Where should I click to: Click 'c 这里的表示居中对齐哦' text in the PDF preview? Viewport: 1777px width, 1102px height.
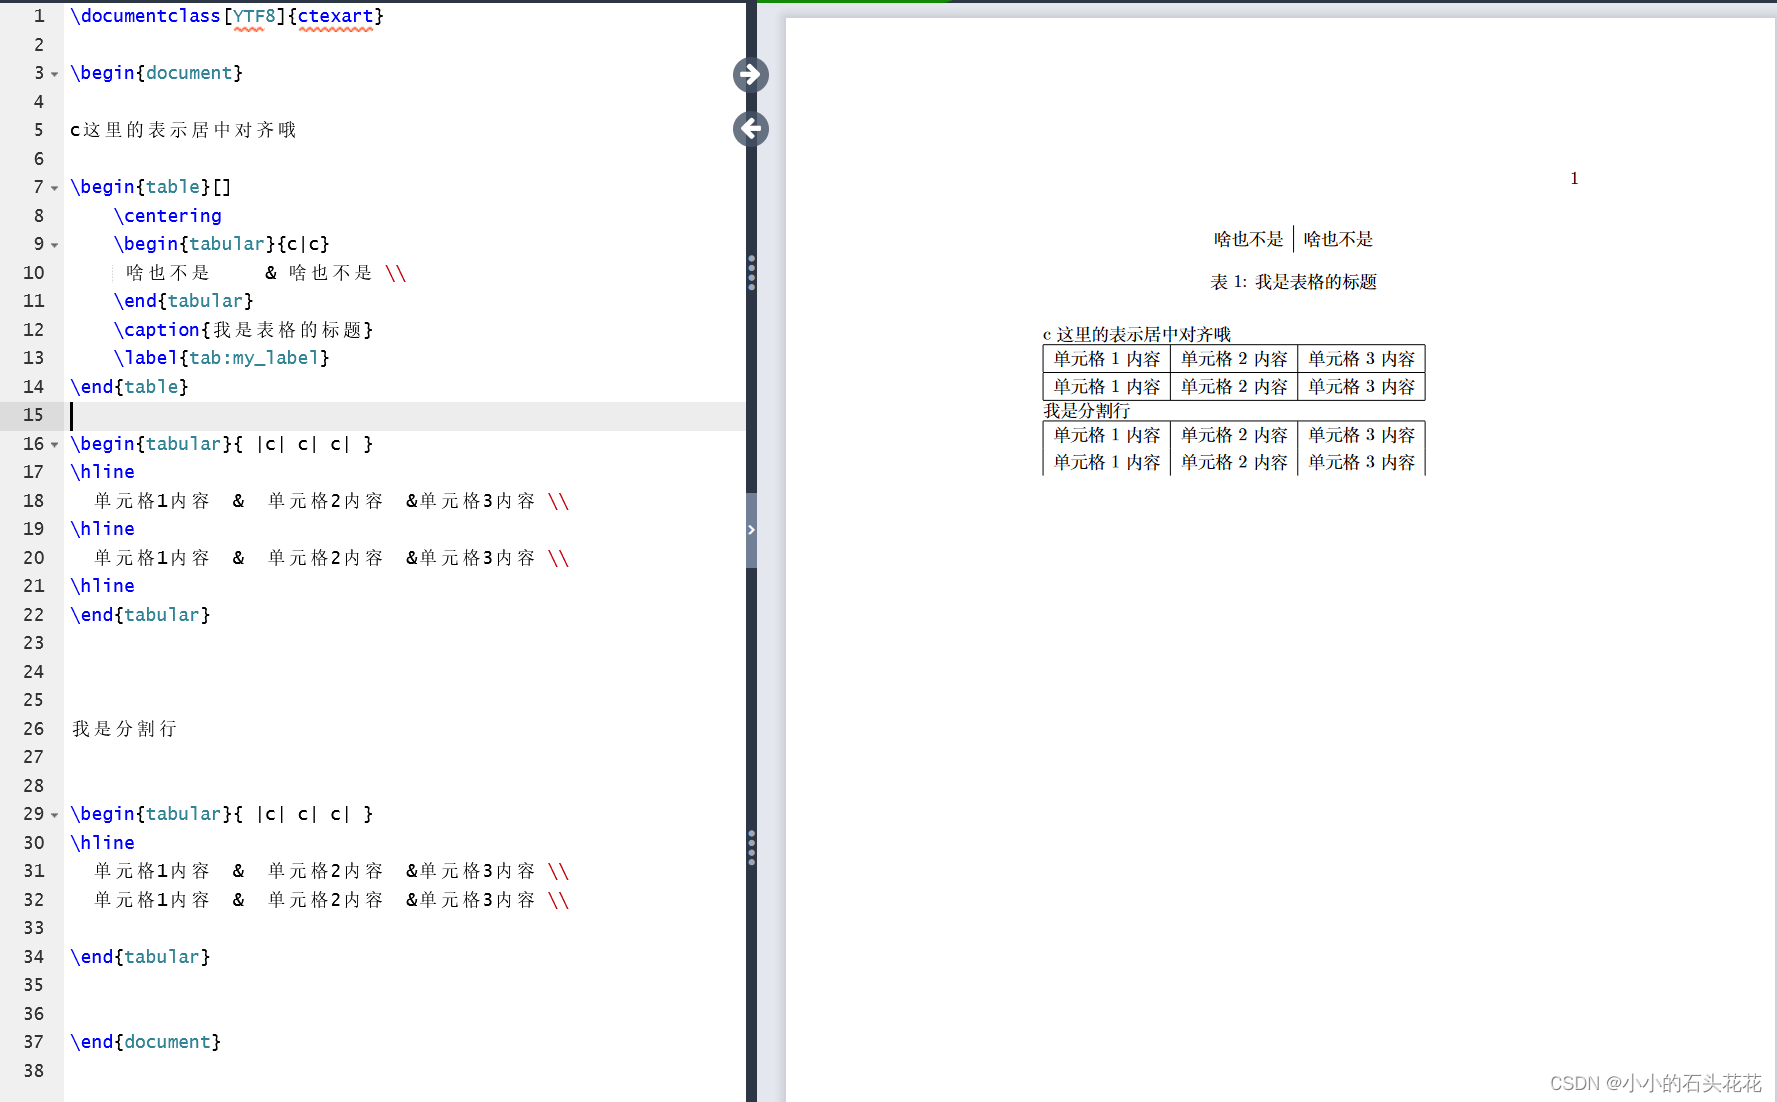point(1137,334)
